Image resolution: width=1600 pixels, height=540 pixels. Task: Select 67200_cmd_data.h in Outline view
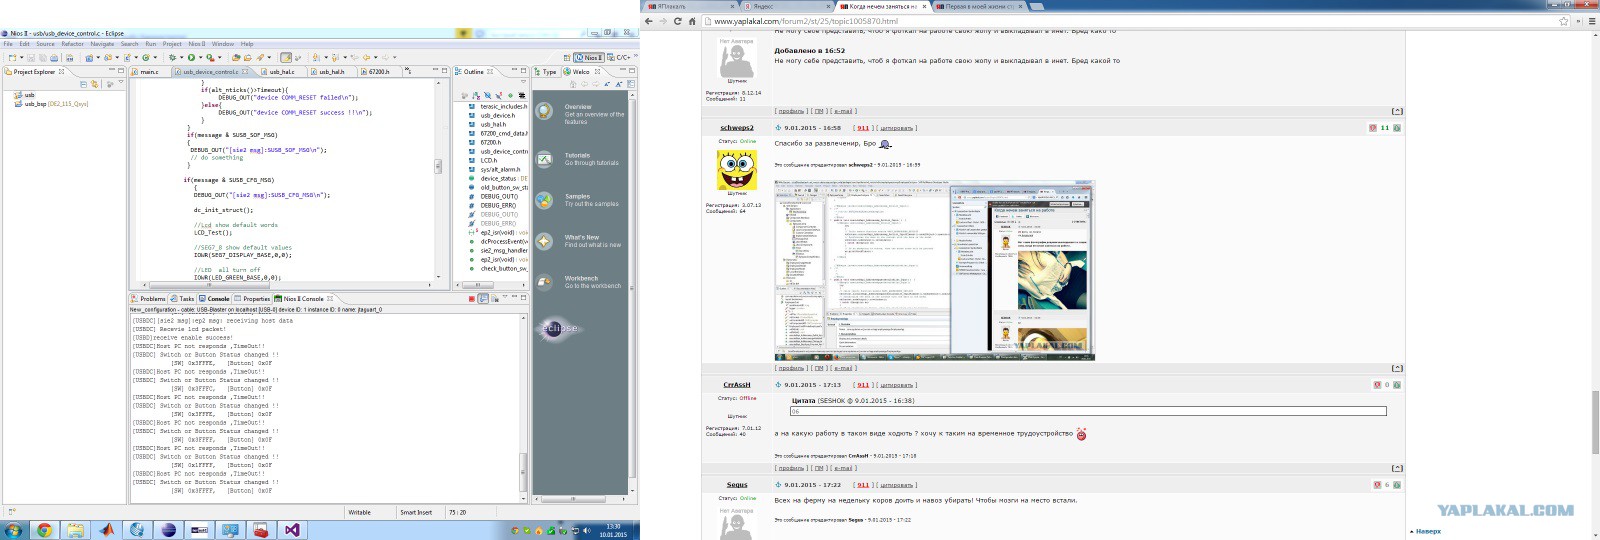point(497,133)
